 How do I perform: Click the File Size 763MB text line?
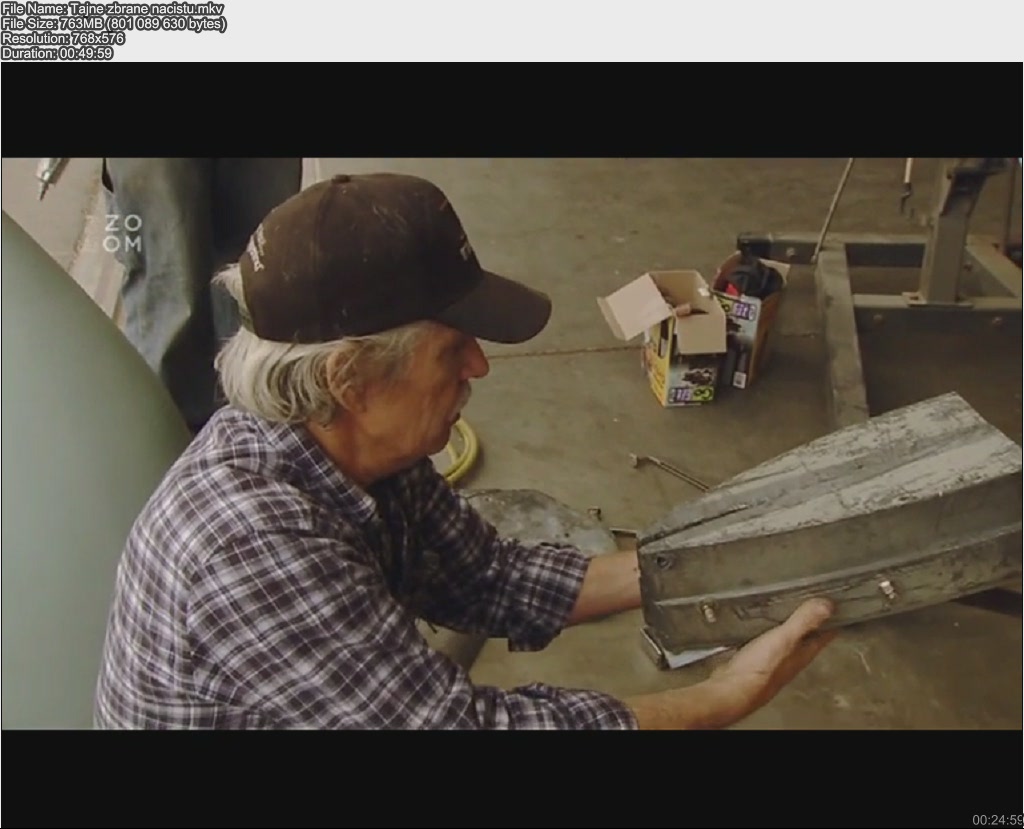113,24
